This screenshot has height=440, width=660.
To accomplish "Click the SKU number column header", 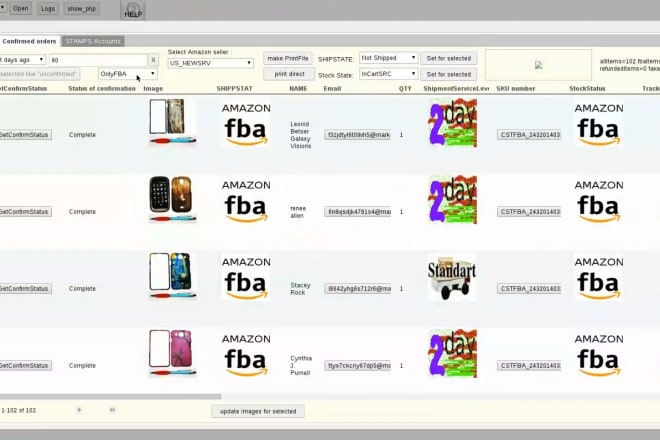I will coord(516,88).
